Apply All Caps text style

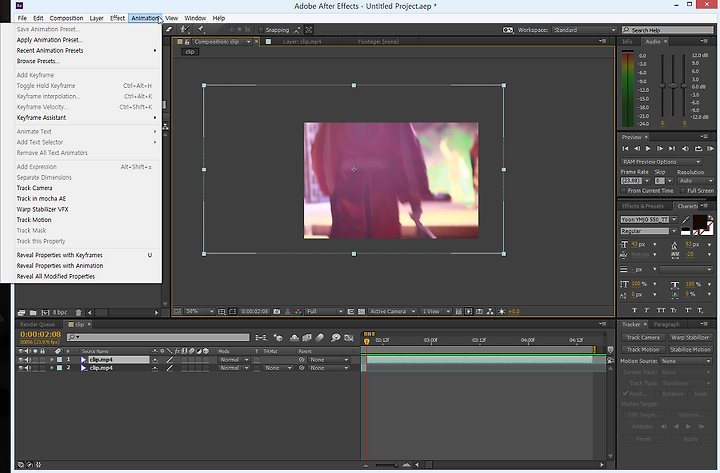[661, 310]
